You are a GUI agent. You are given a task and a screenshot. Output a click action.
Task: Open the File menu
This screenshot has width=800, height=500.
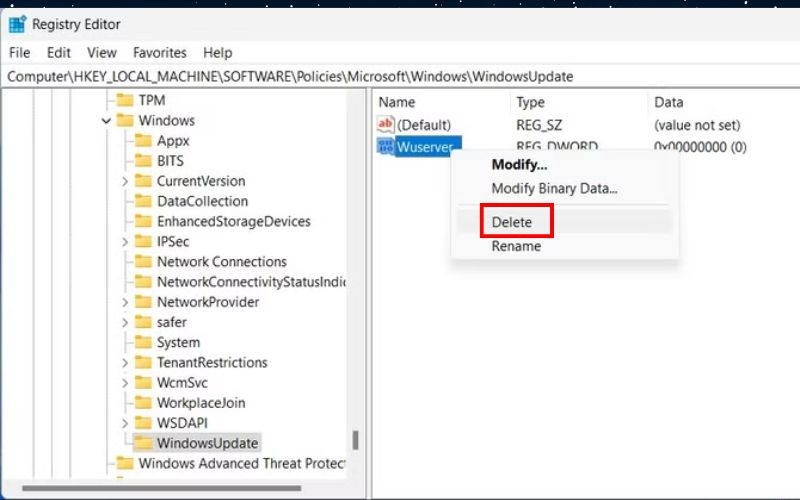[19, 53]
